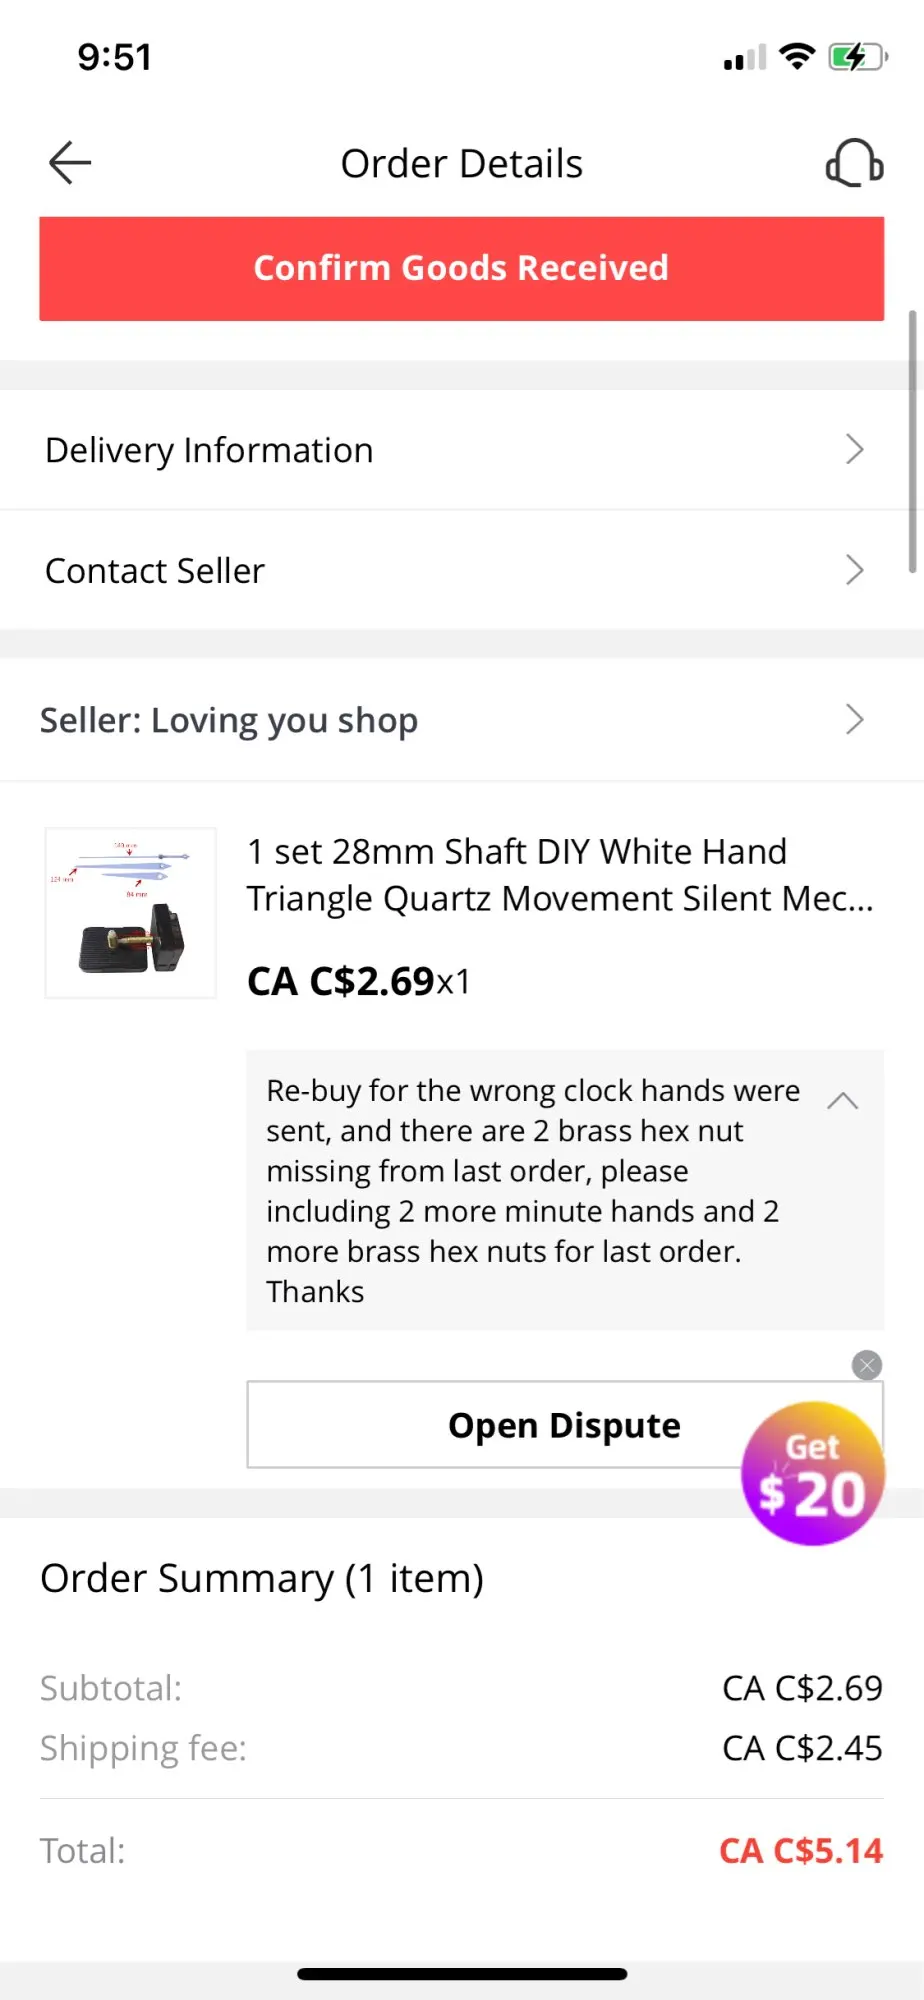Open product title 28mm Shaft DIY
This screenshot has height=2000, width=924.
pyautogui.click(x=560, y=875)
